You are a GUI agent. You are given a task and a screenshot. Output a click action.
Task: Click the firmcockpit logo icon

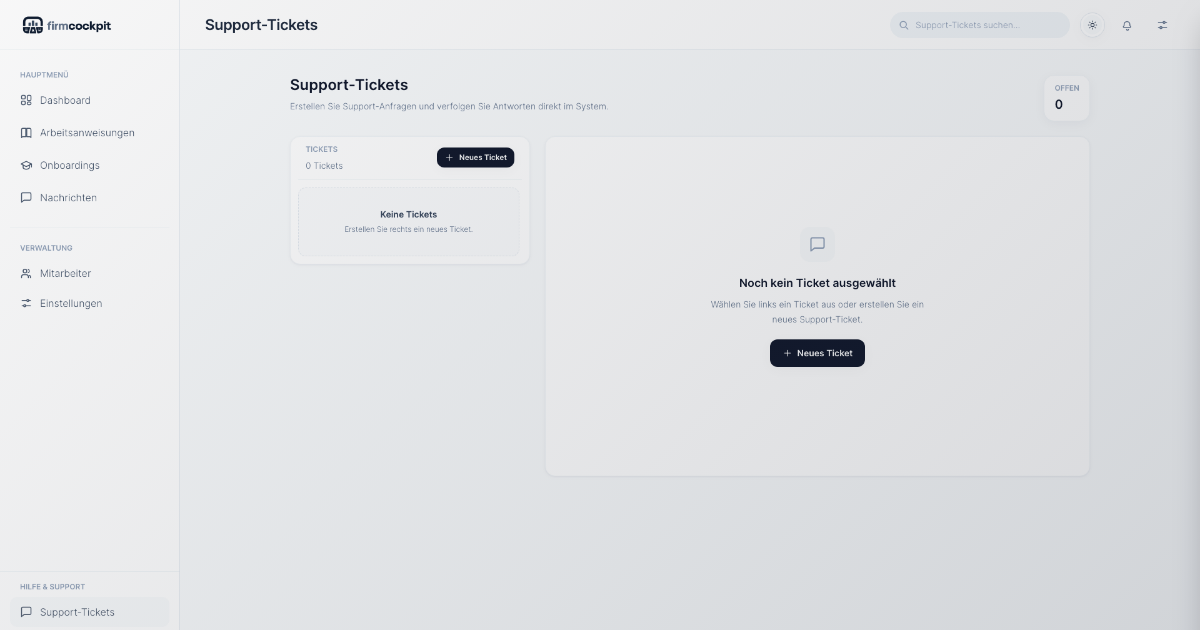coord(33,25)
